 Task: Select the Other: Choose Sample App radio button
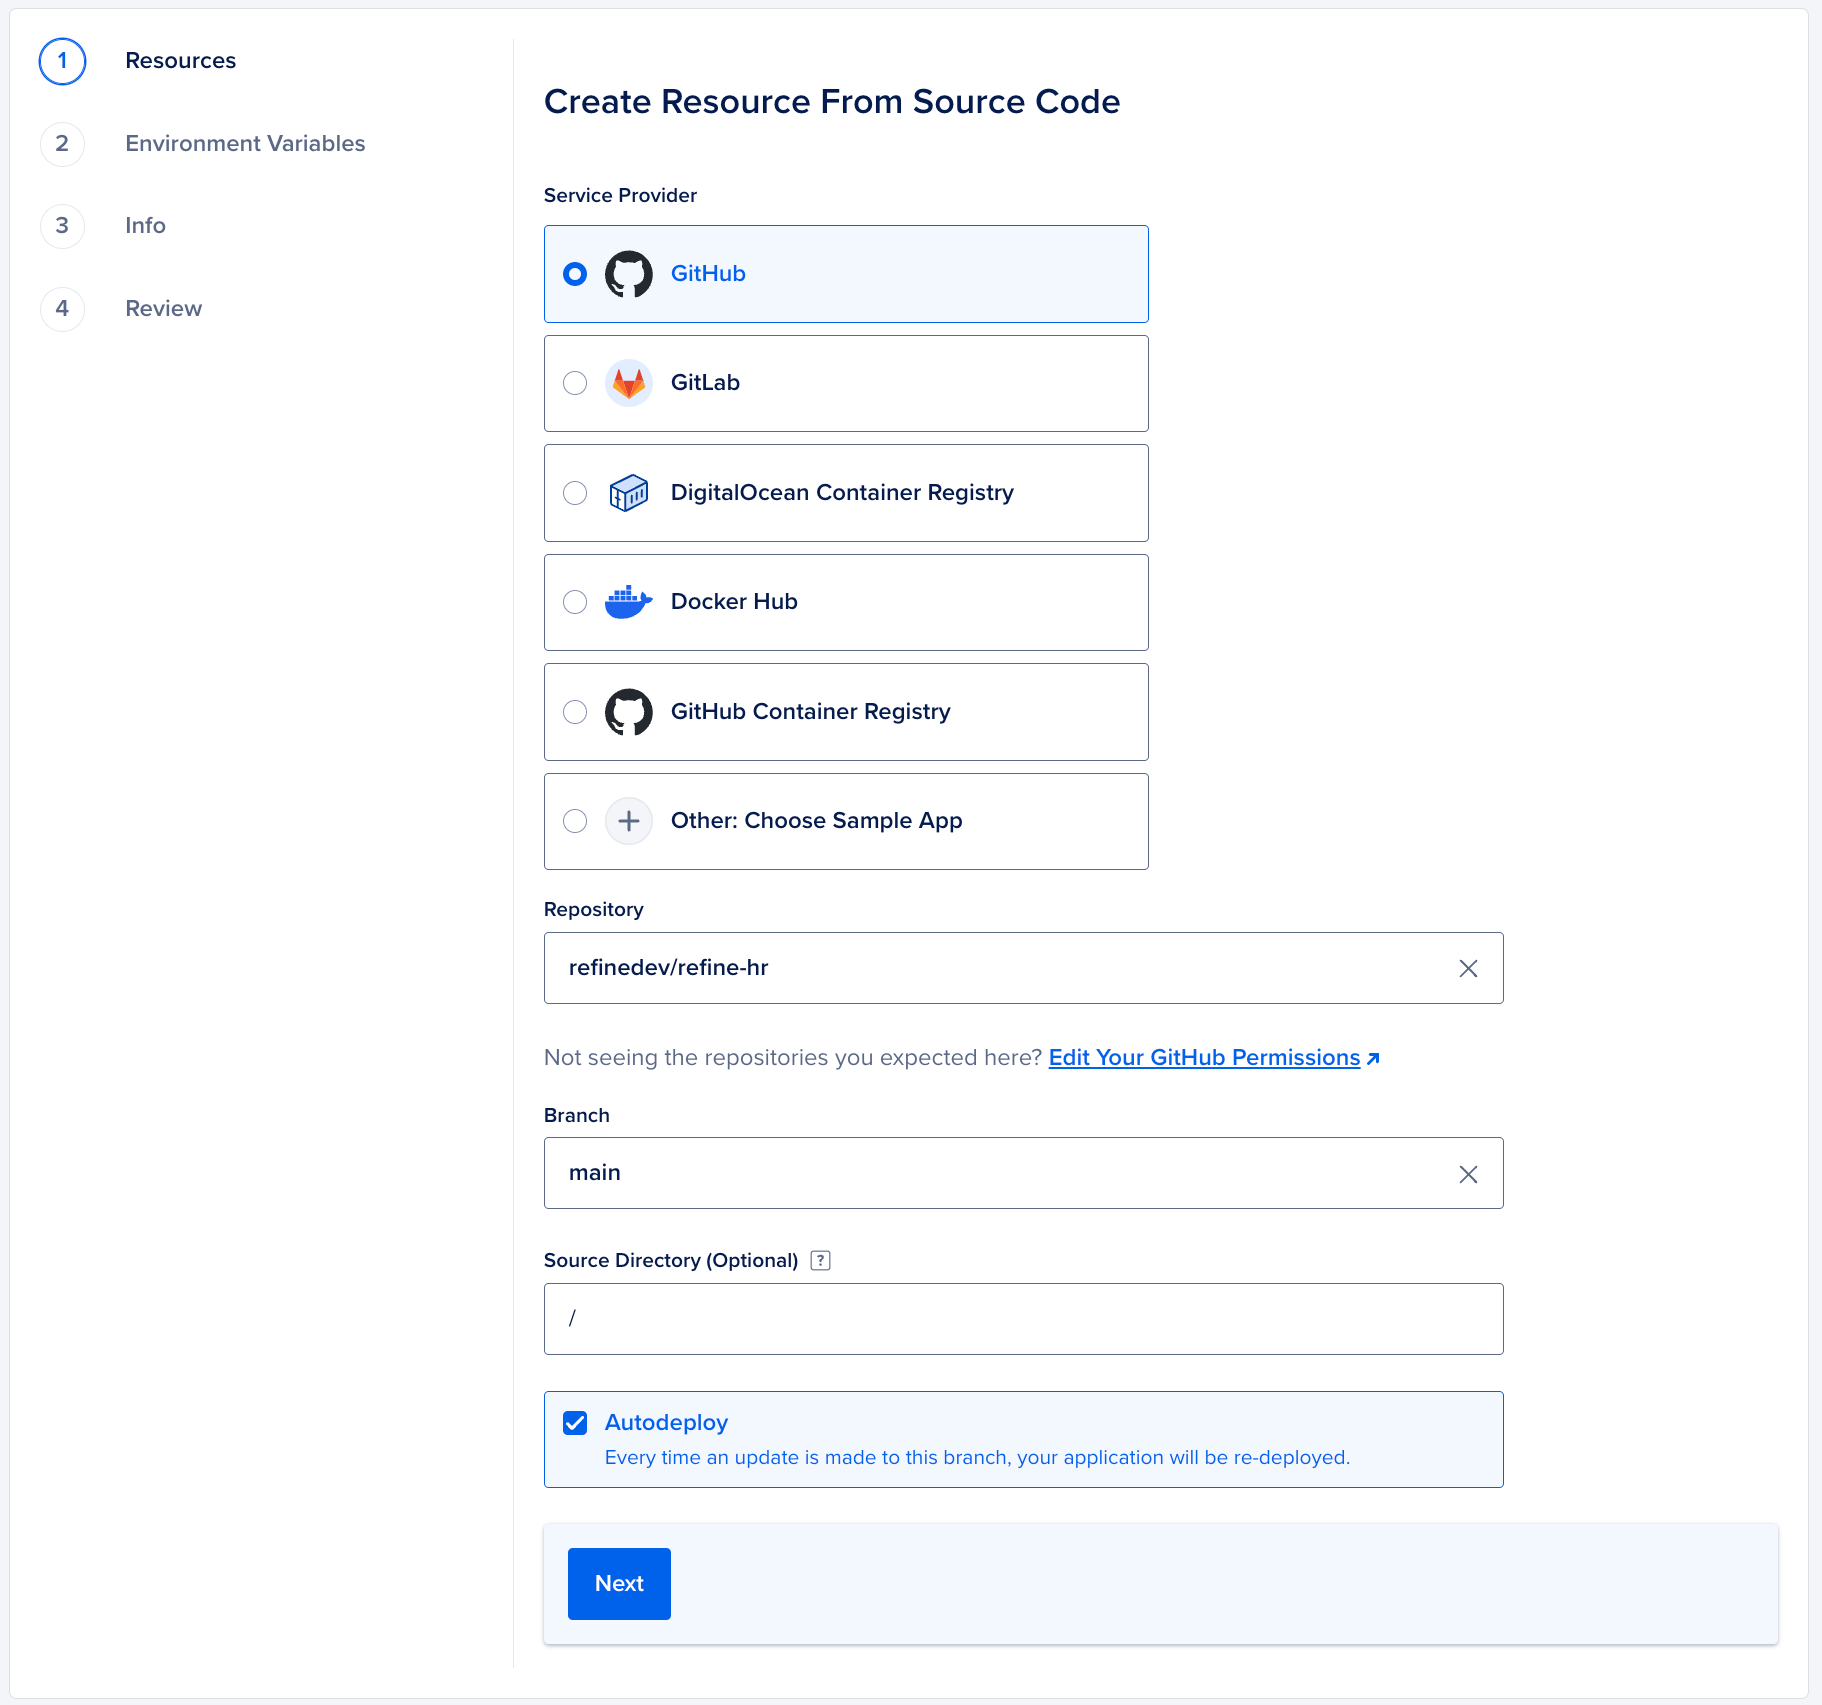point(575,821)
